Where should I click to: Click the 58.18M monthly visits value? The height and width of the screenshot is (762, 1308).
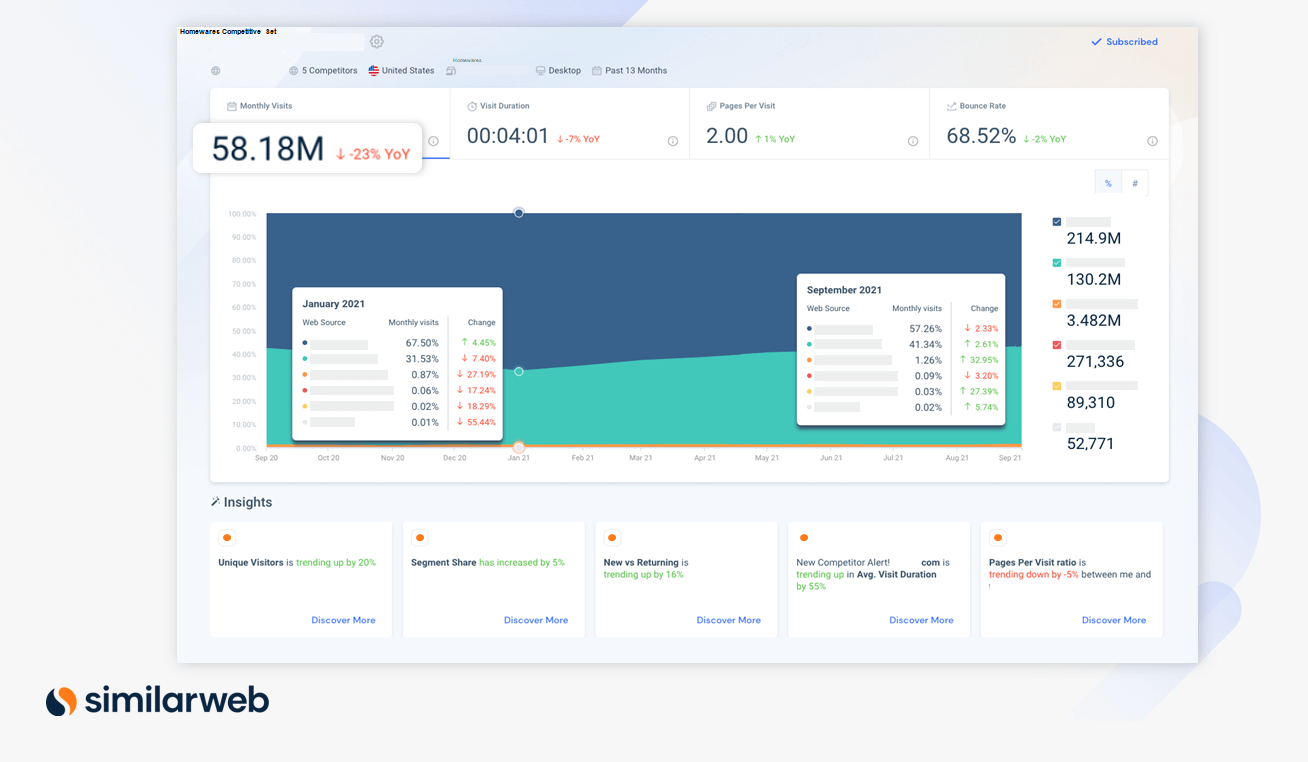(268, 149)
